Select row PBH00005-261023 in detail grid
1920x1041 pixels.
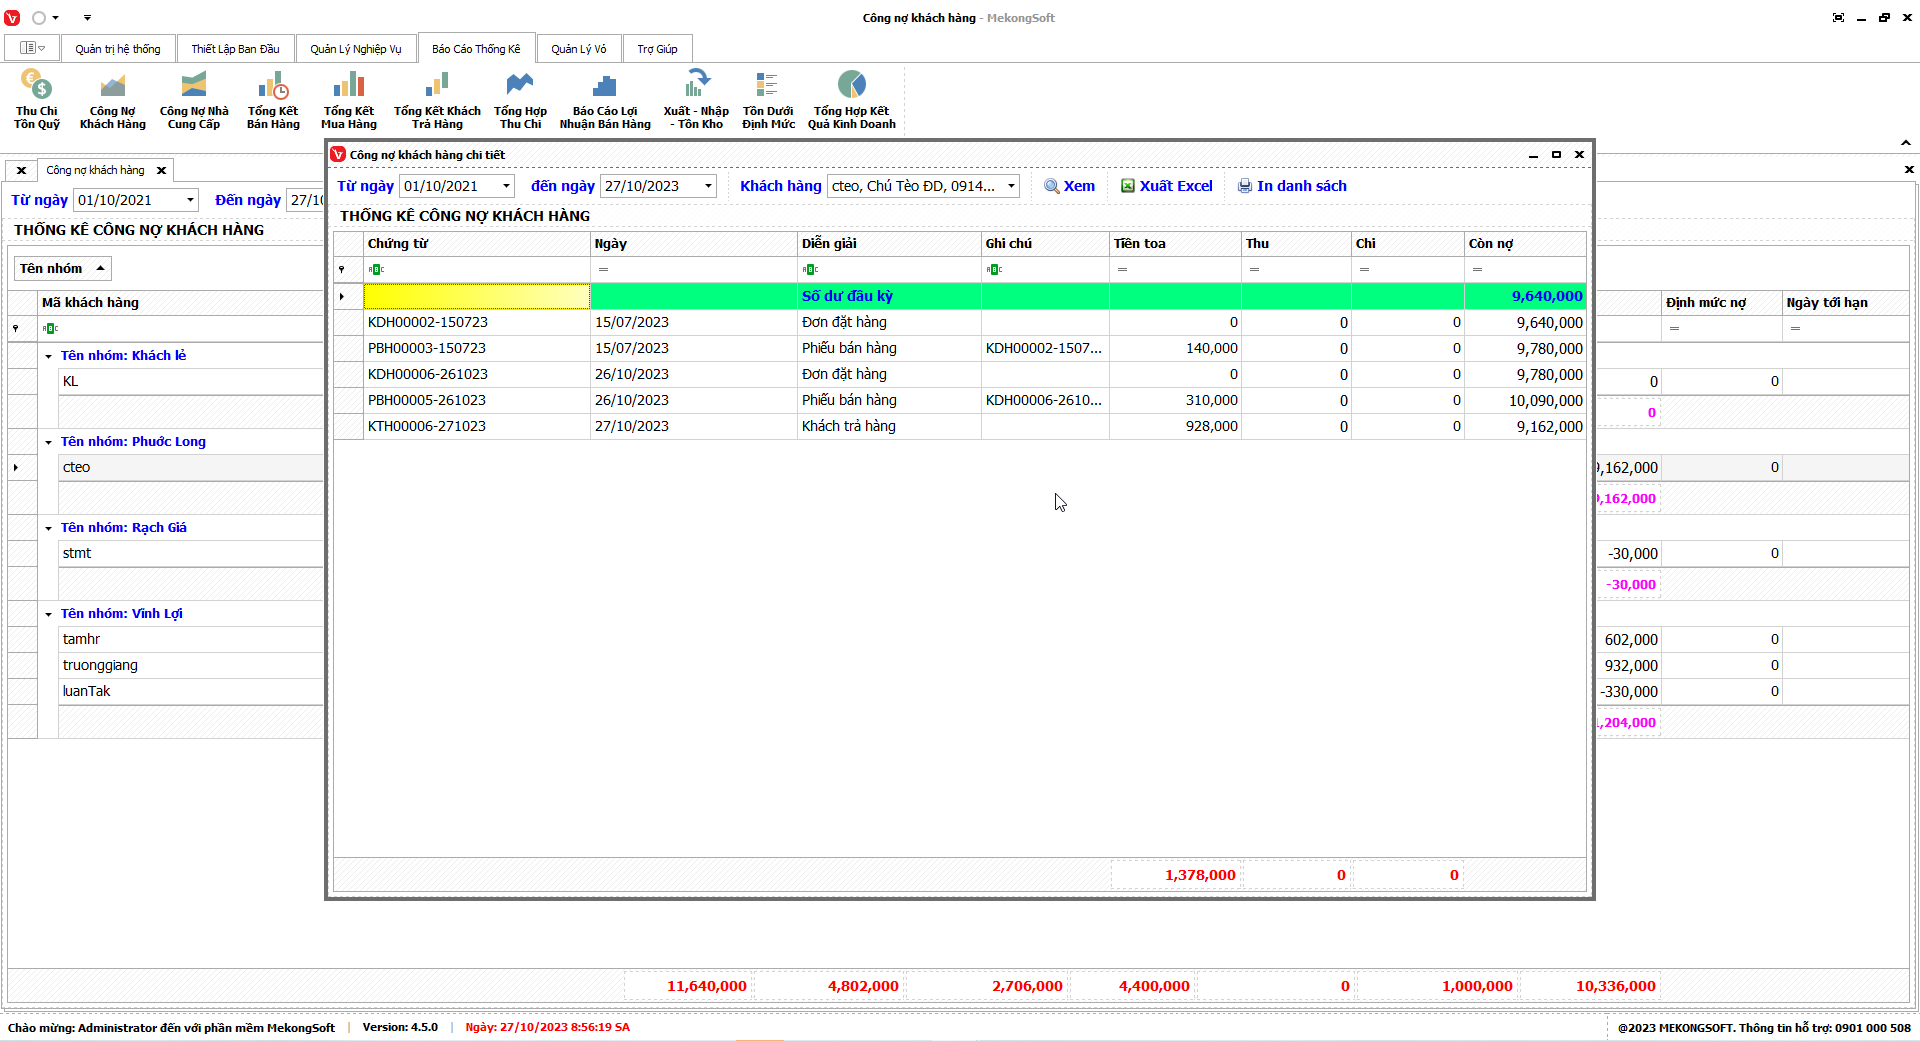pos(427,400)
